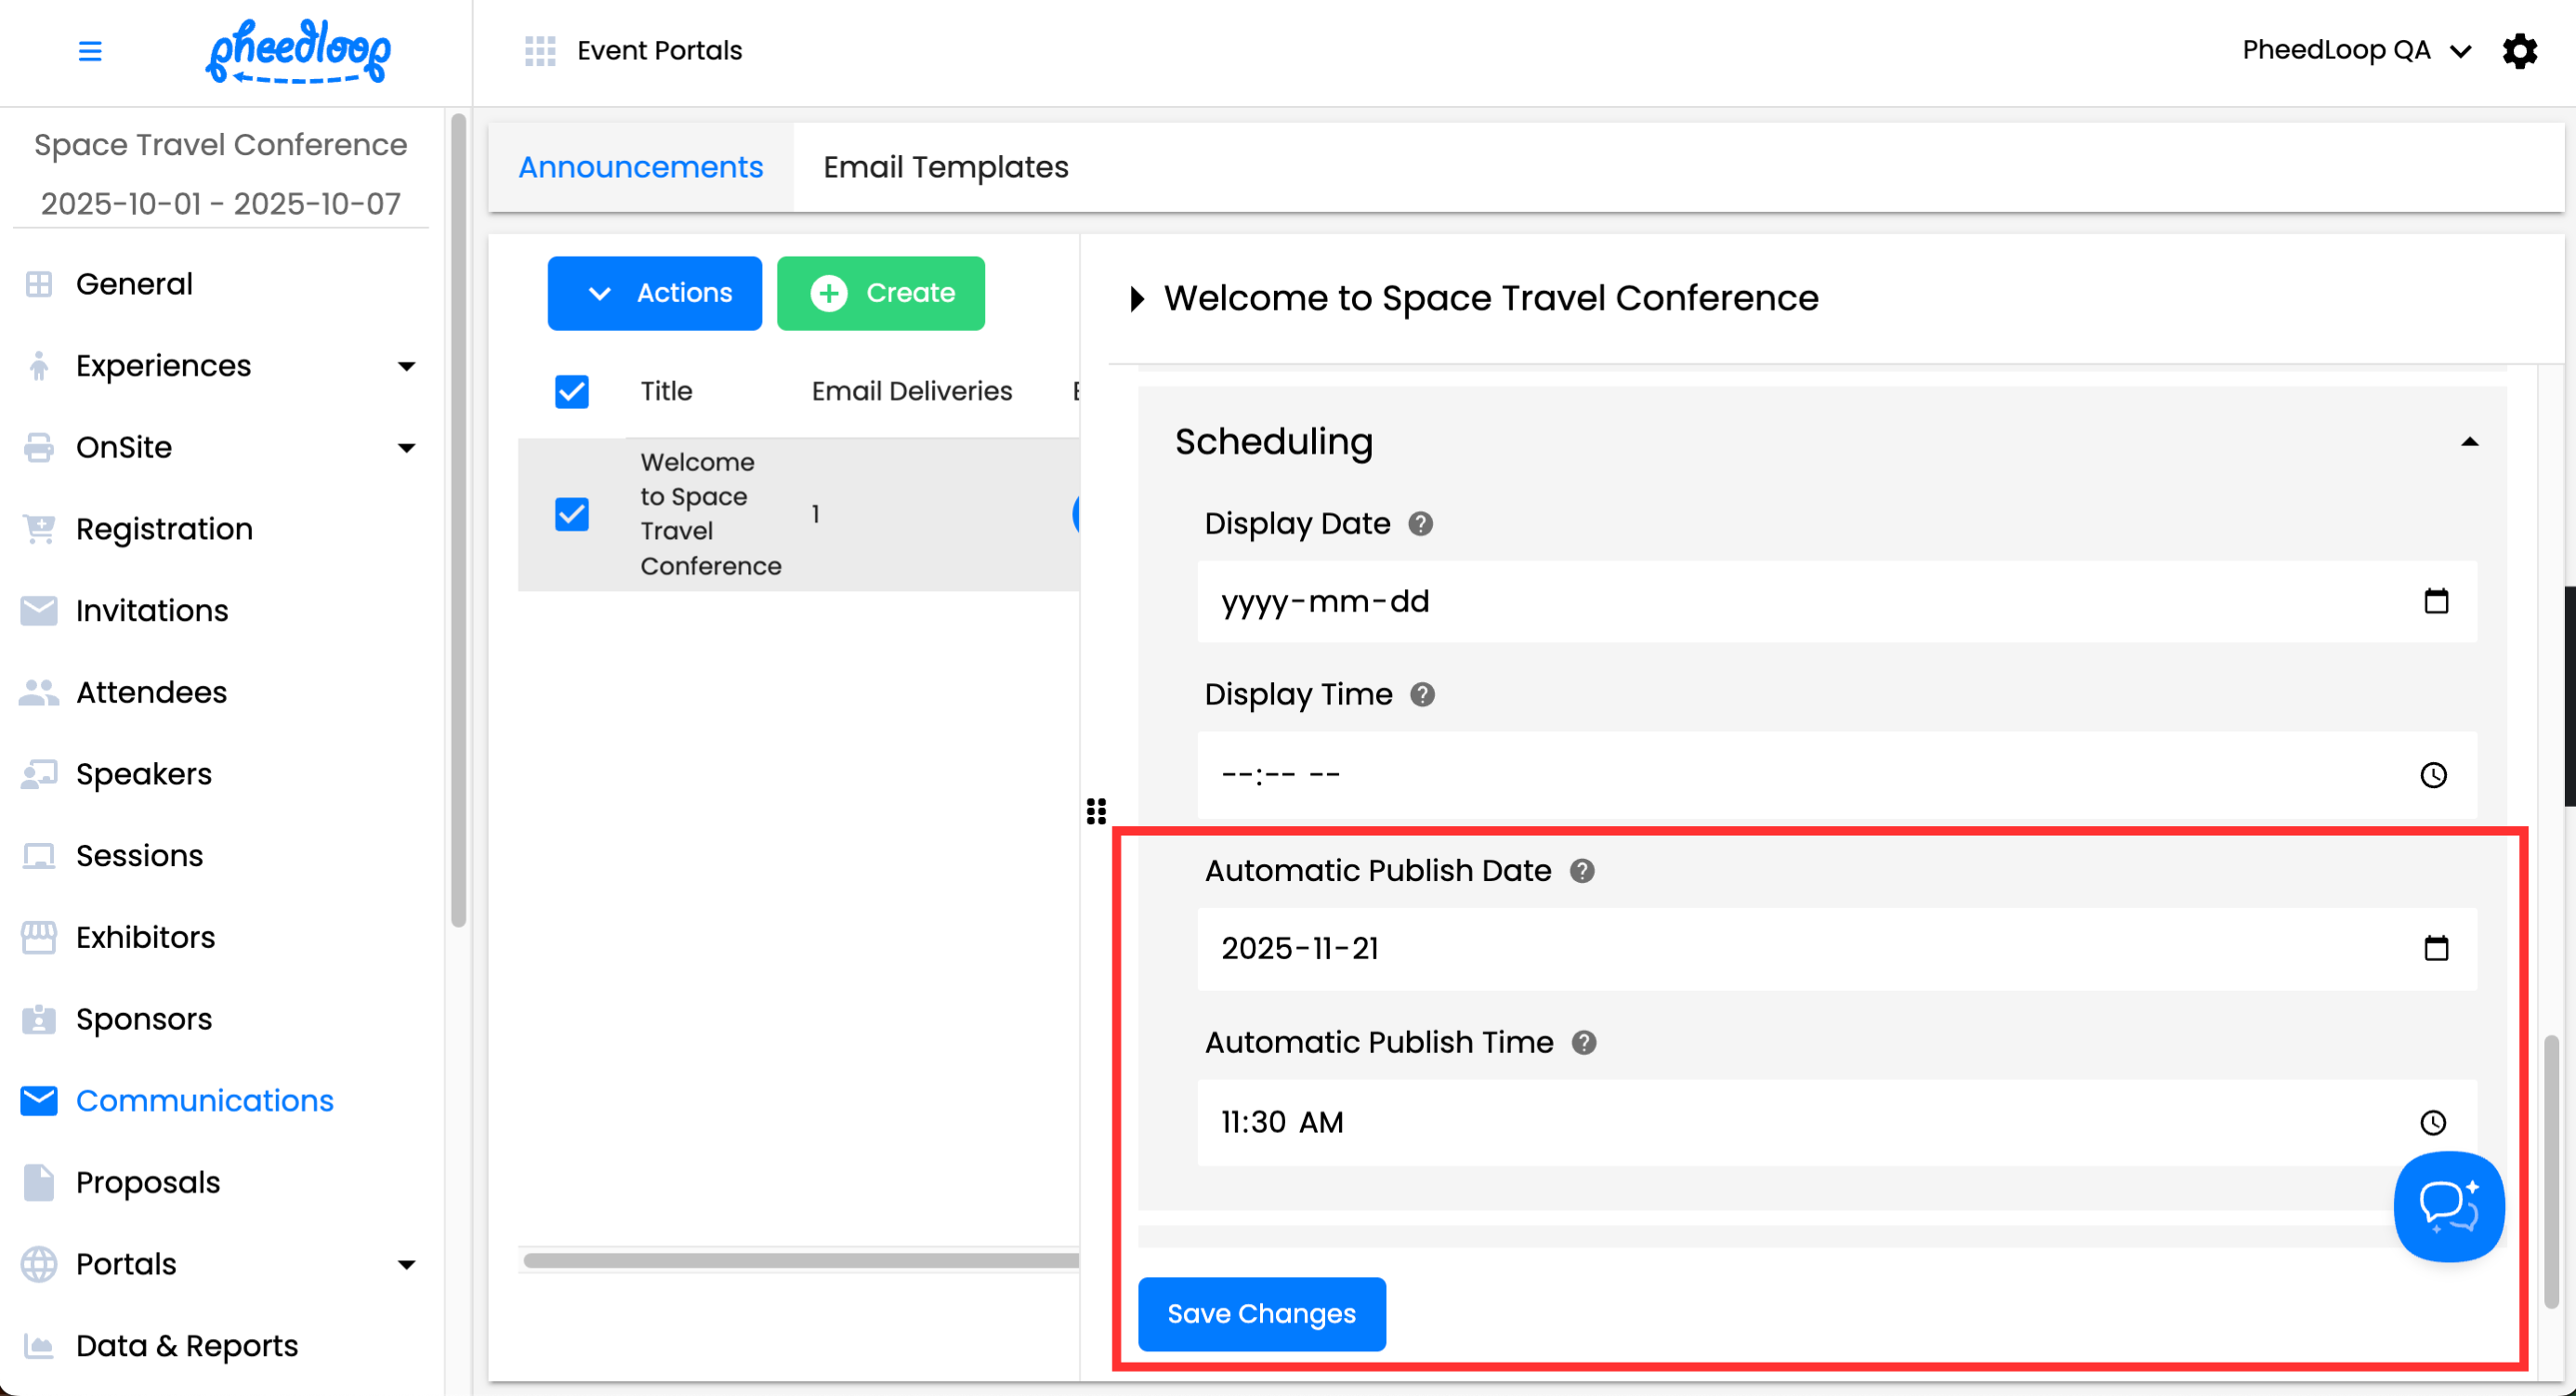Open the settings gear icon

[x=2519, y=51]
